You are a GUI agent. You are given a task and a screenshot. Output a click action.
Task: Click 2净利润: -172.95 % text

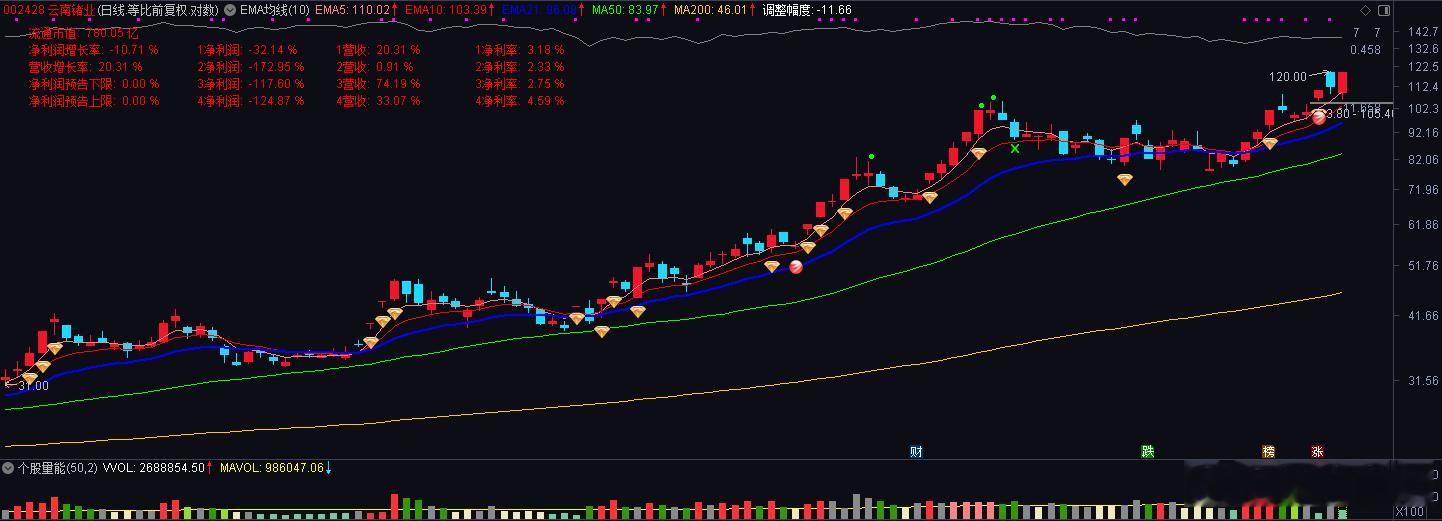[x=251, y=67]
